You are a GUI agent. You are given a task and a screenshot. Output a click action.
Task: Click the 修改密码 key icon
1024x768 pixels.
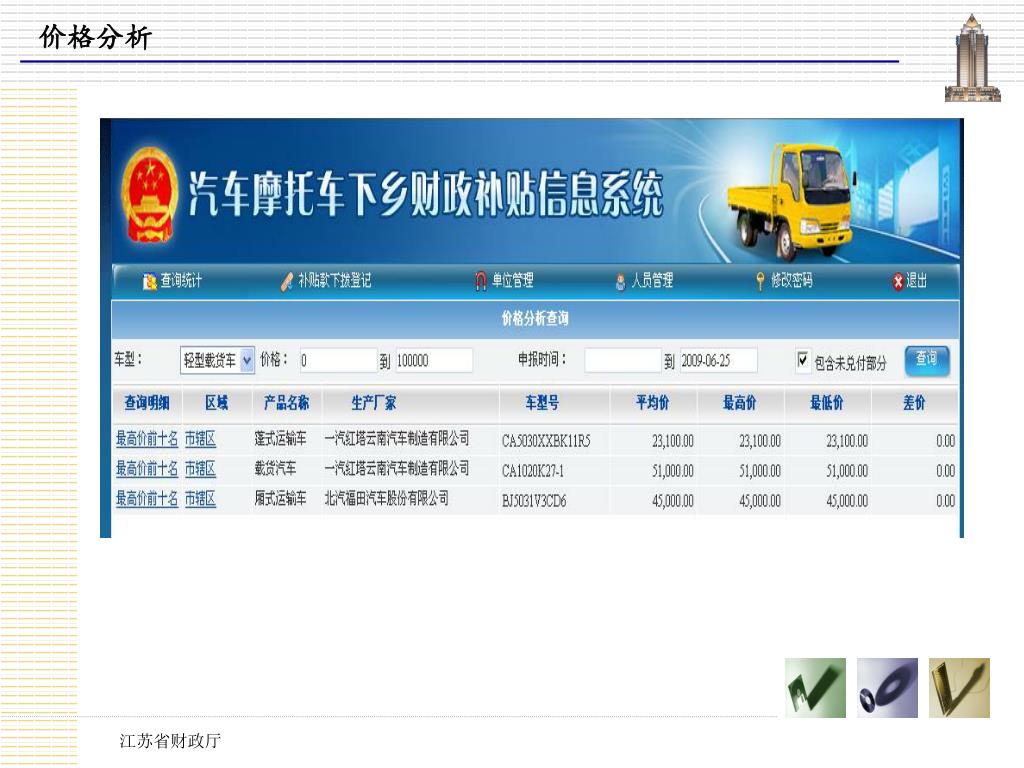tap(760, 281)
